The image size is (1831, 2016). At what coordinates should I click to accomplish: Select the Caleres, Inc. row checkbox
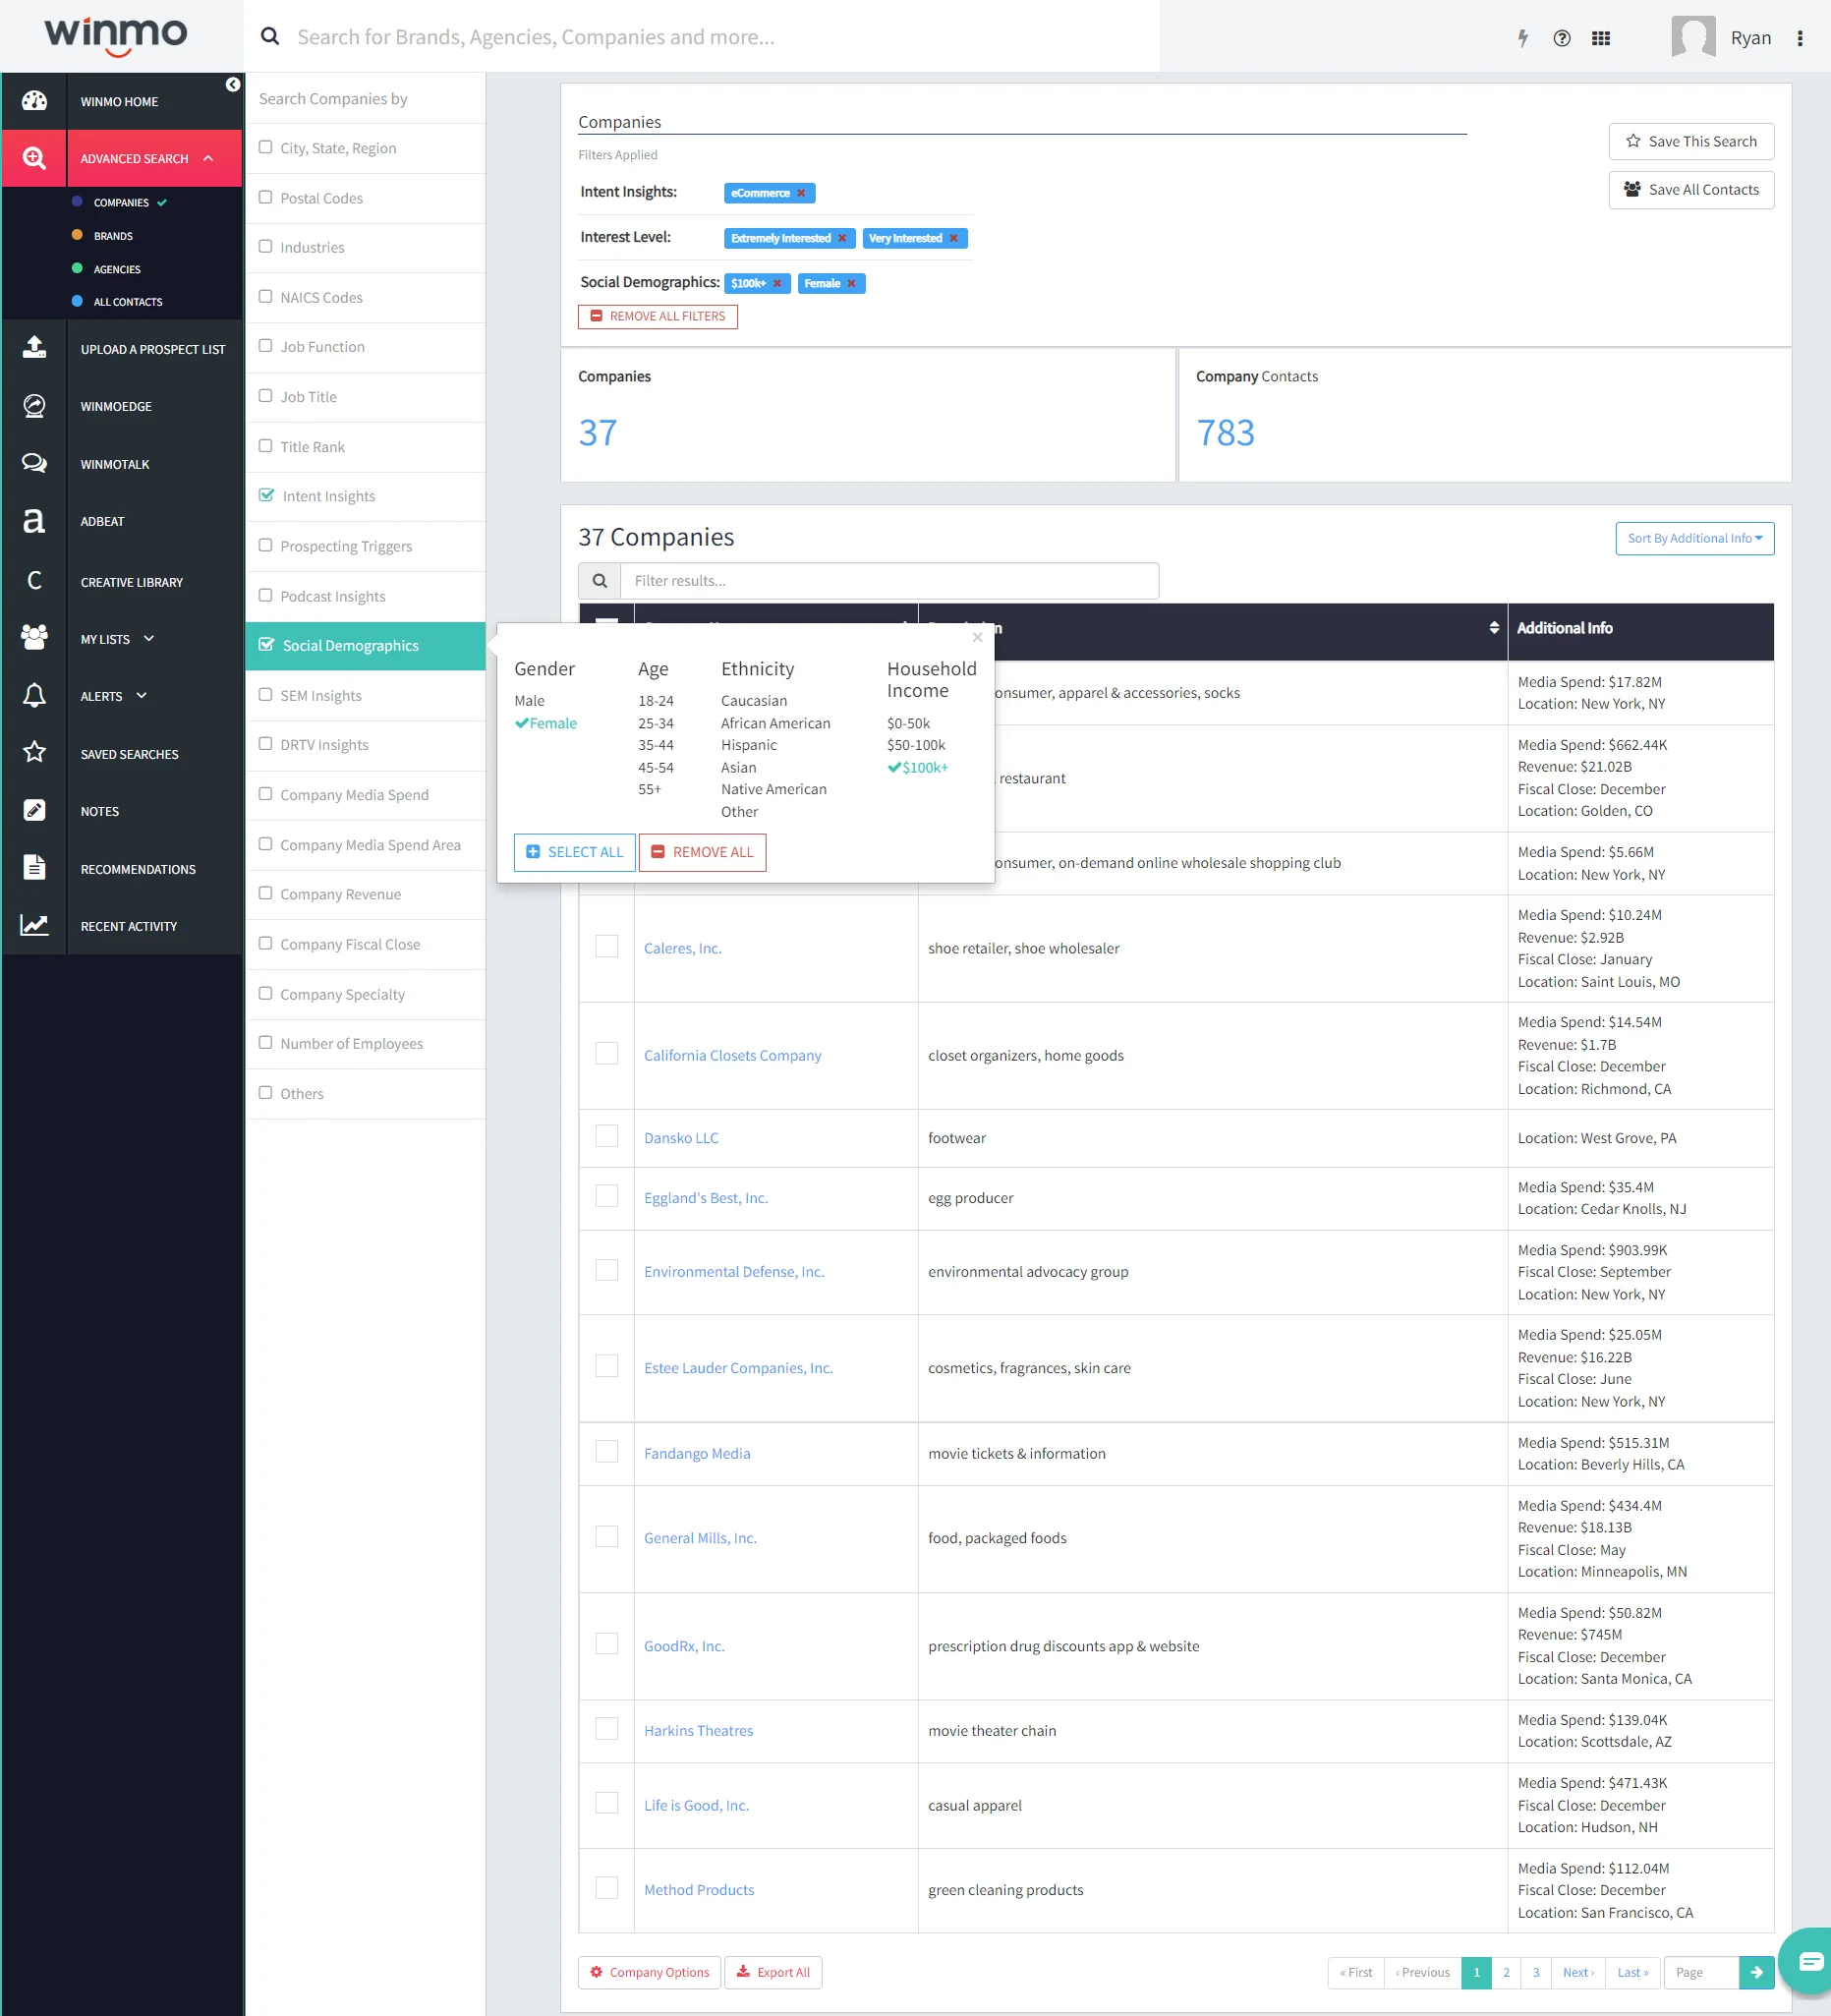606,946
